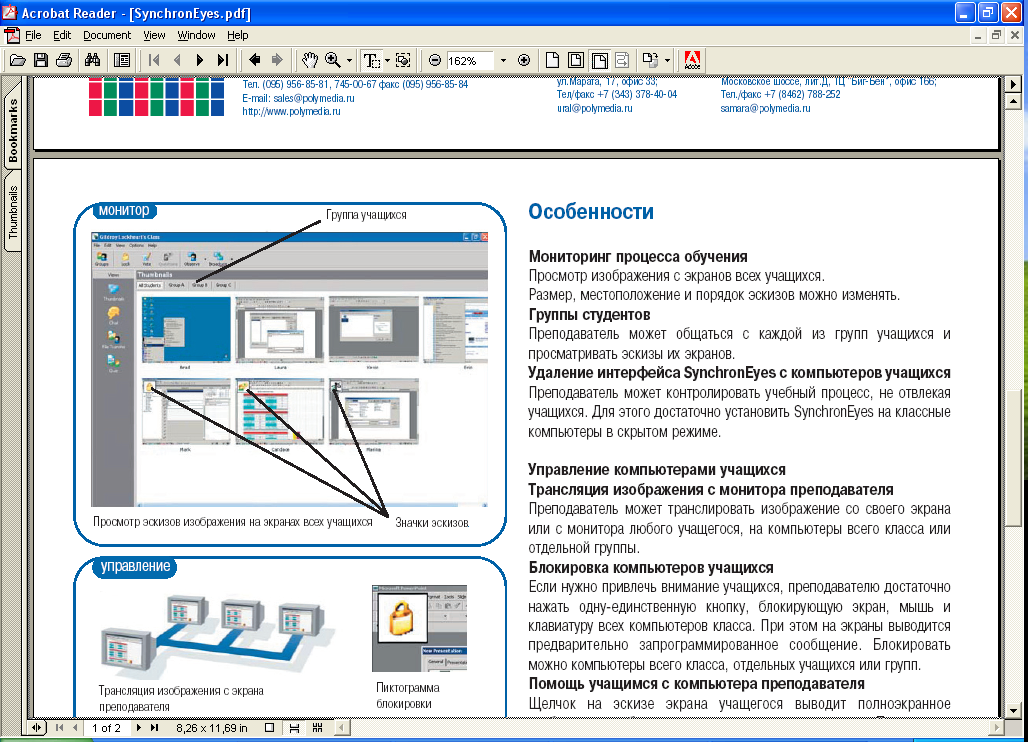Open Find with the binoculars icon

[92, 60]
